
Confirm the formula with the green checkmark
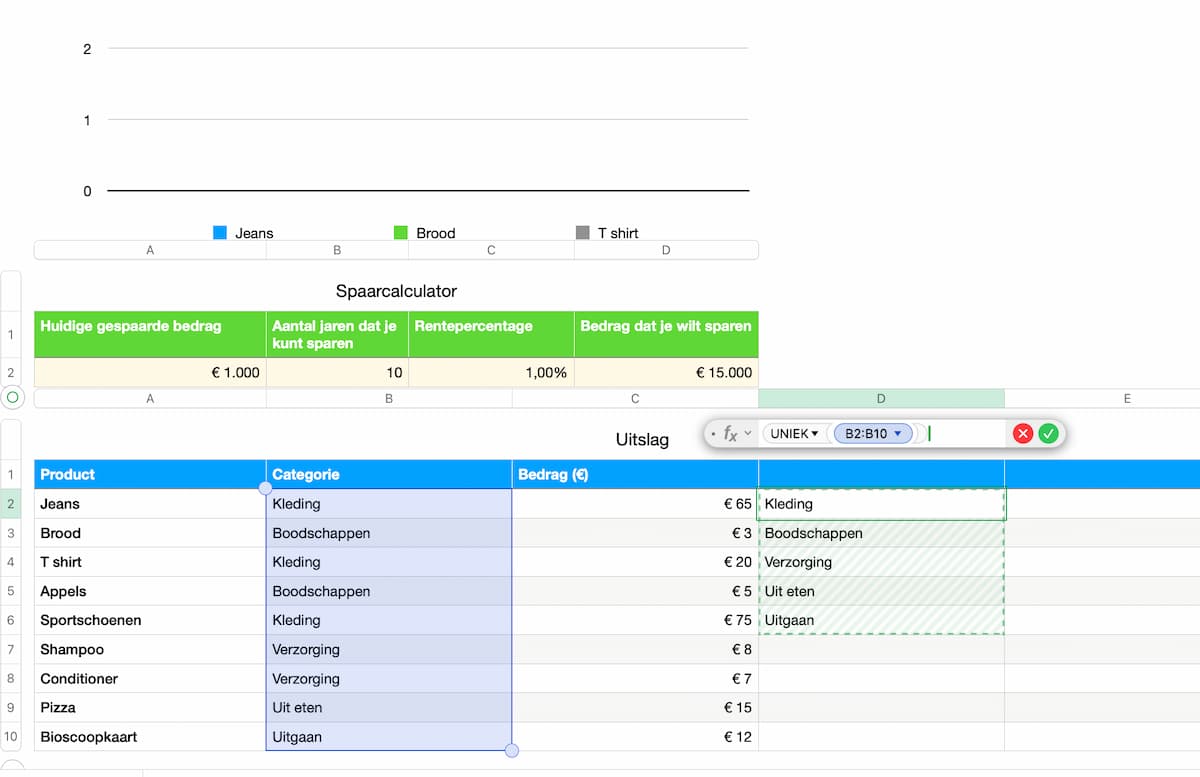point(1048,433)
